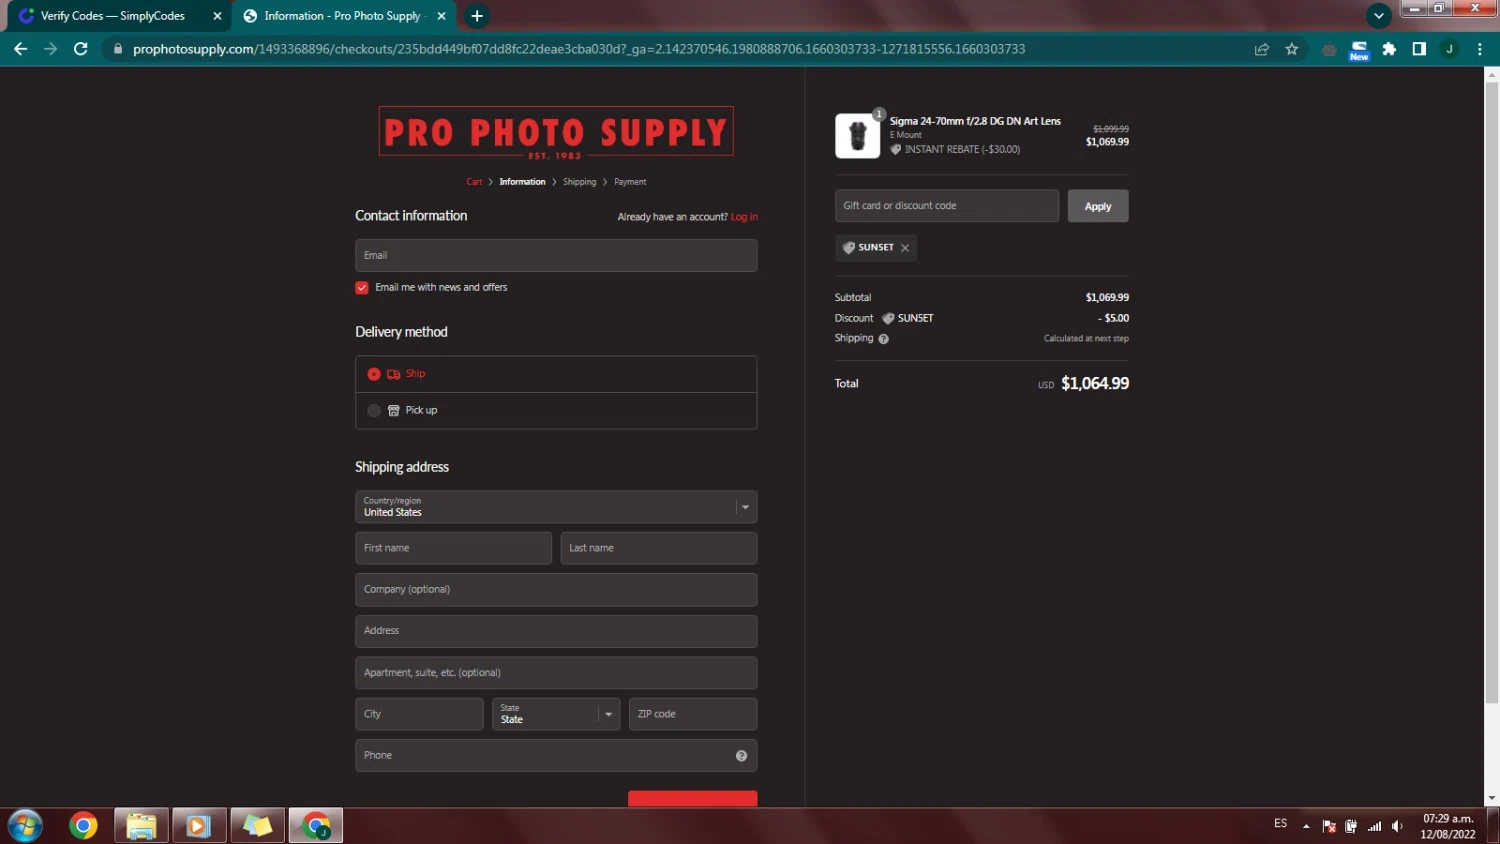Open Chrome three-dot menu

[1479, 49]
